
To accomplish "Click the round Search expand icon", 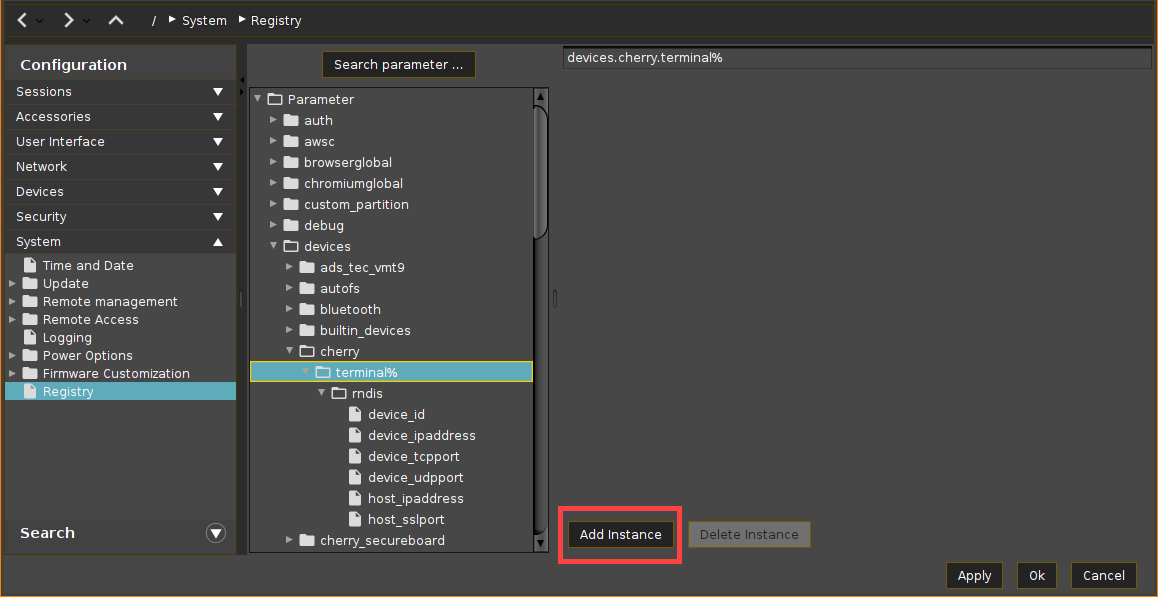I will [216, 534].
